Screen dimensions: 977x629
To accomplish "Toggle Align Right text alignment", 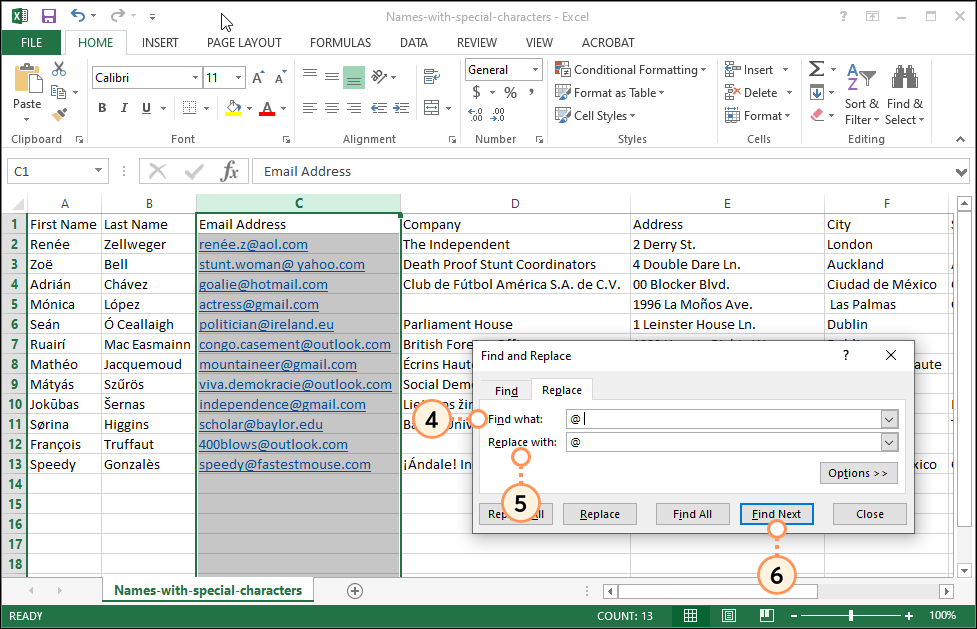I will point(354,108).
